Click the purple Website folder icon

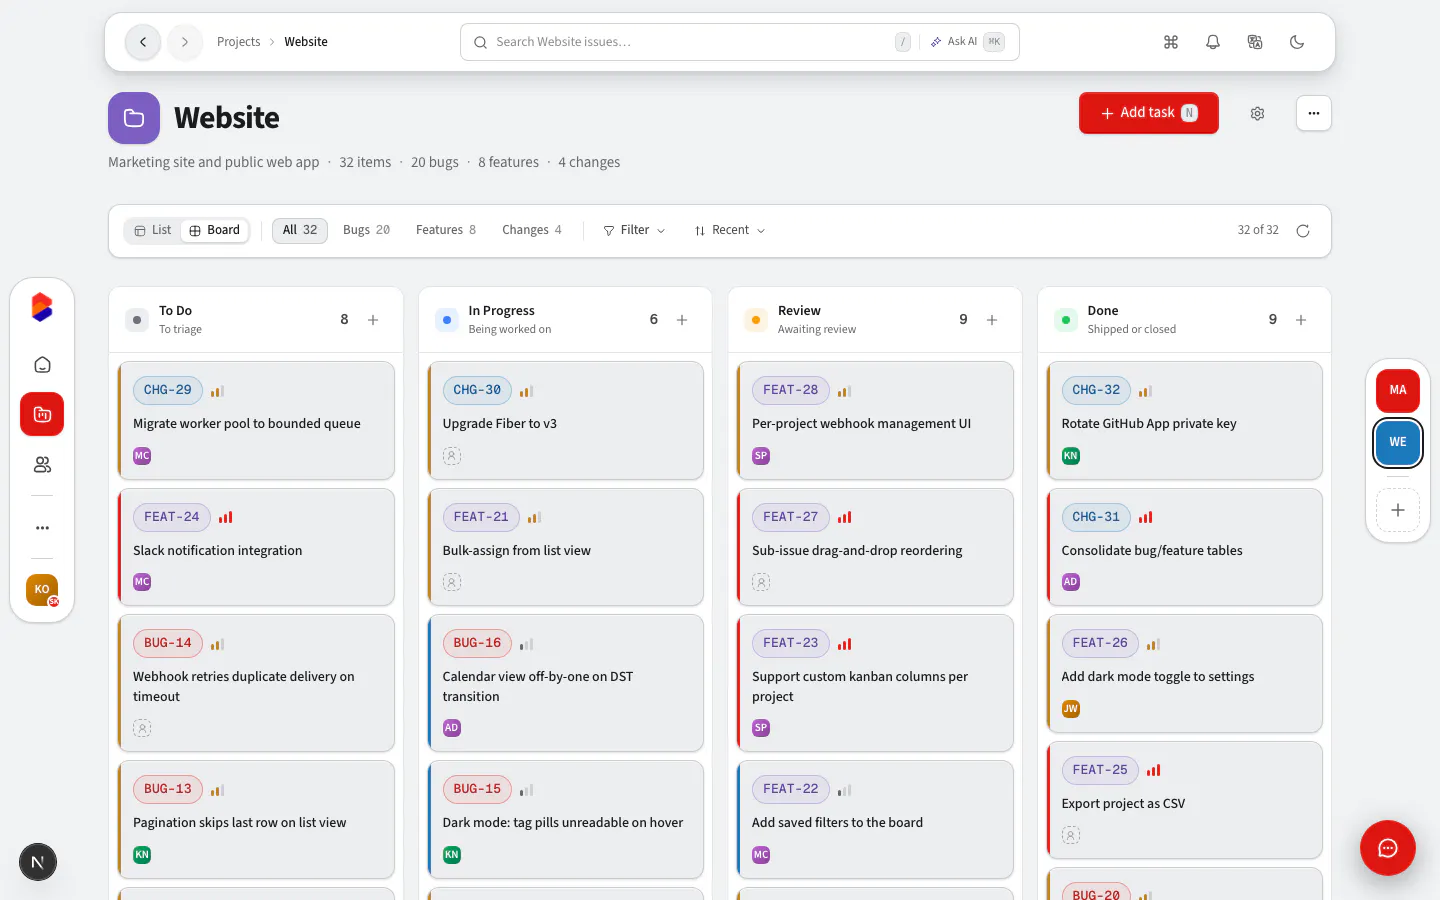pyautogui.click(x=134, y=118)
